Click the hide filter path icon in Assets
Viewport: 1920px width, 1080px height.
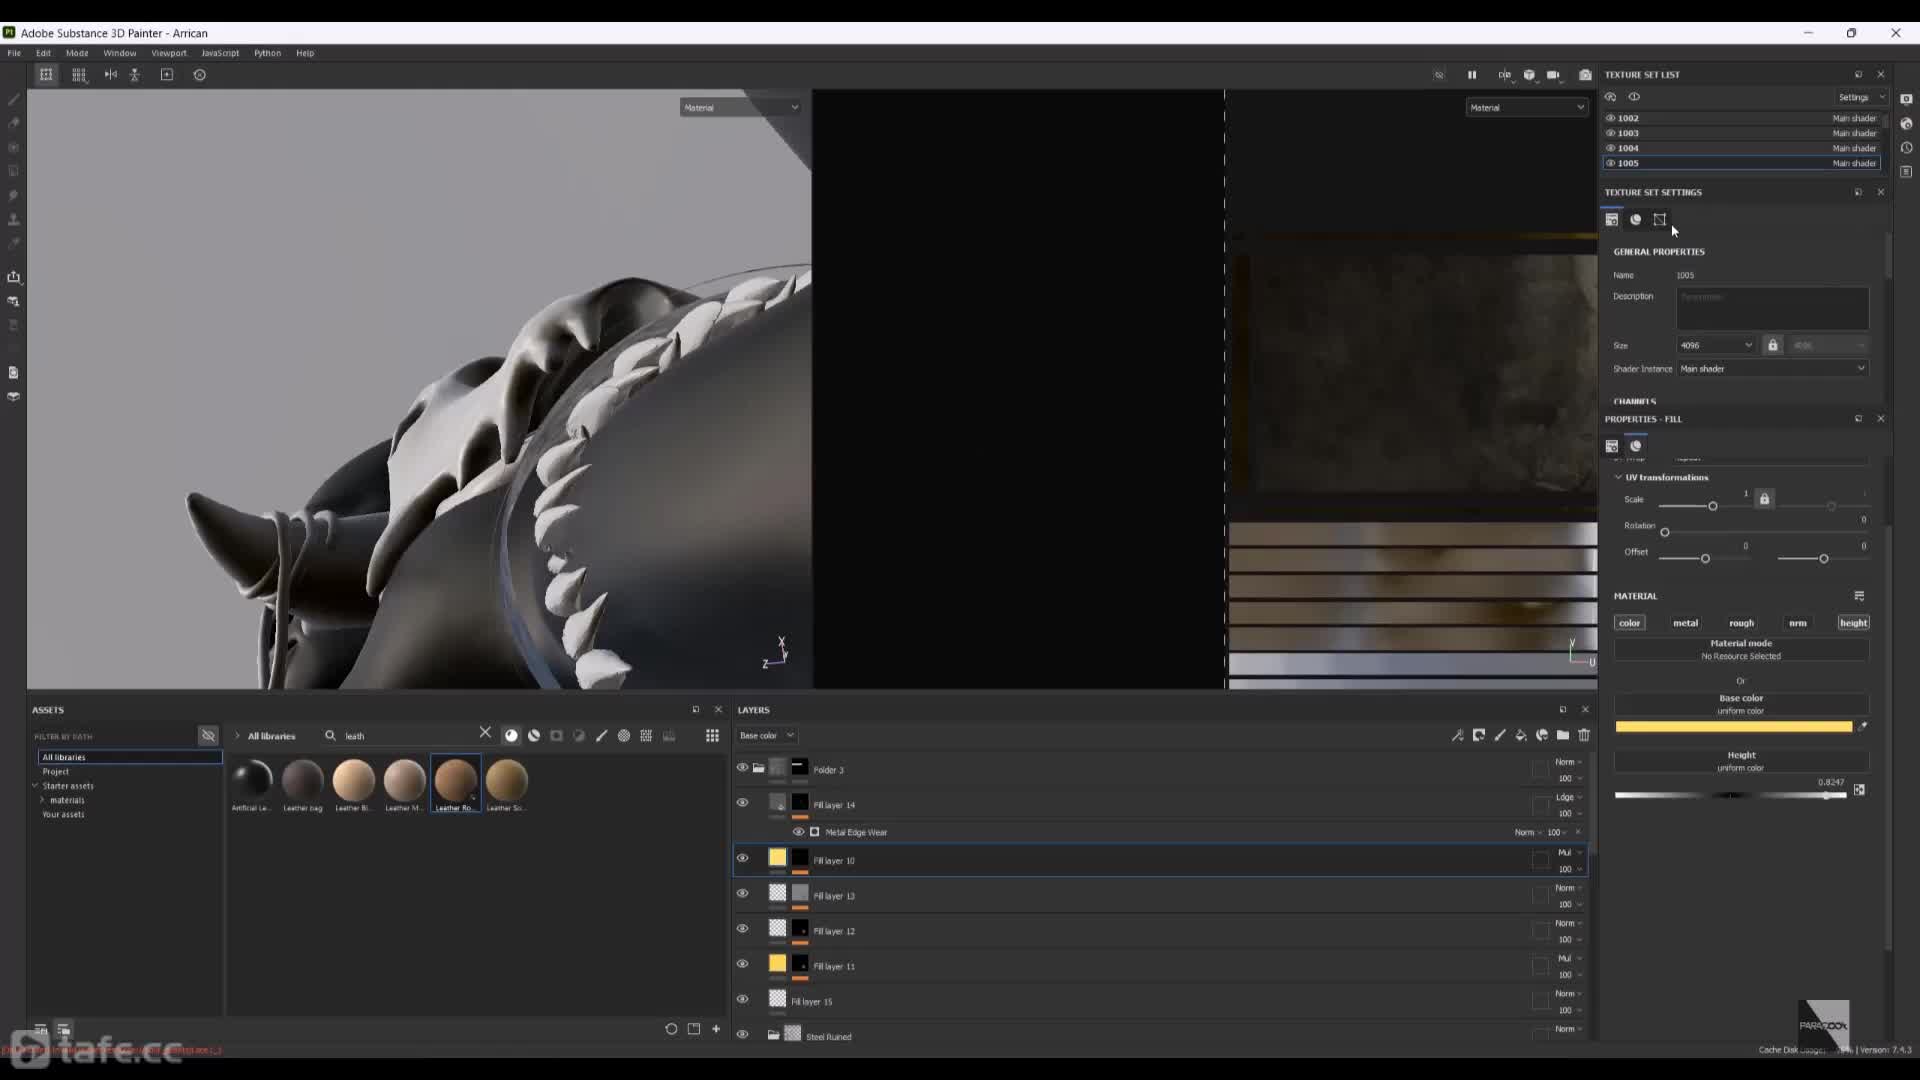click(x=208, y=736)
